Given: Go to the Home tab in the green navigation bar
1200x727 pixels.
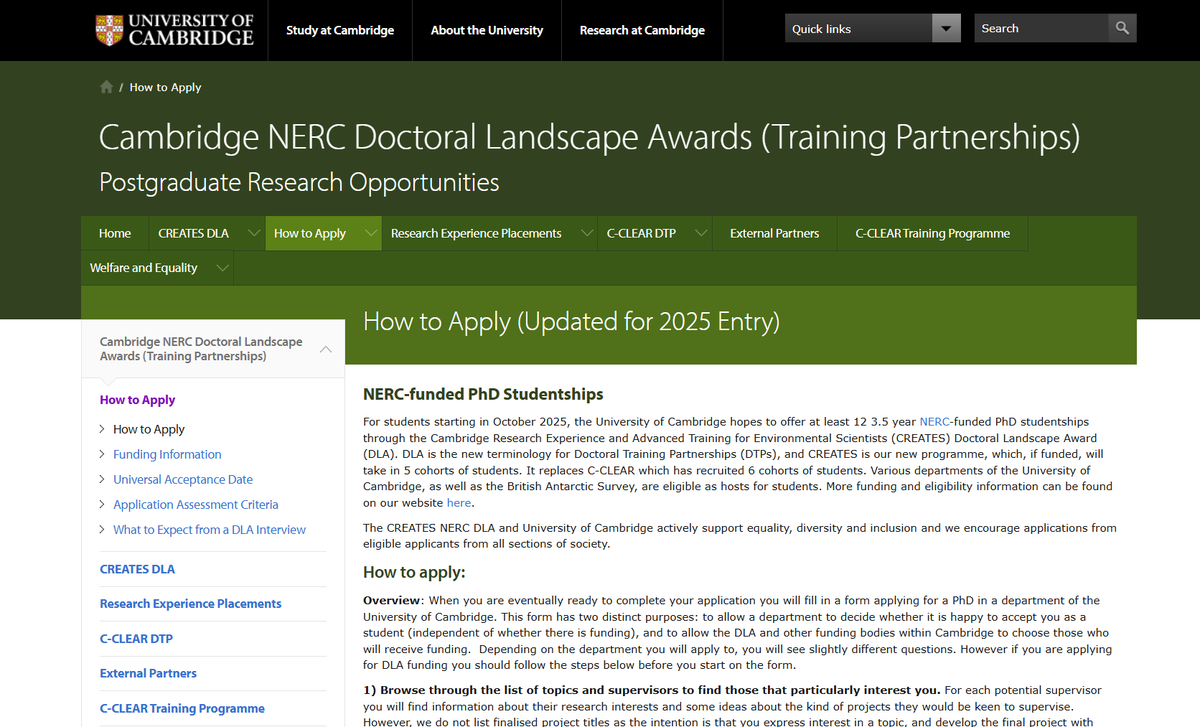Looking at the screenshot, I should (115, 233).
